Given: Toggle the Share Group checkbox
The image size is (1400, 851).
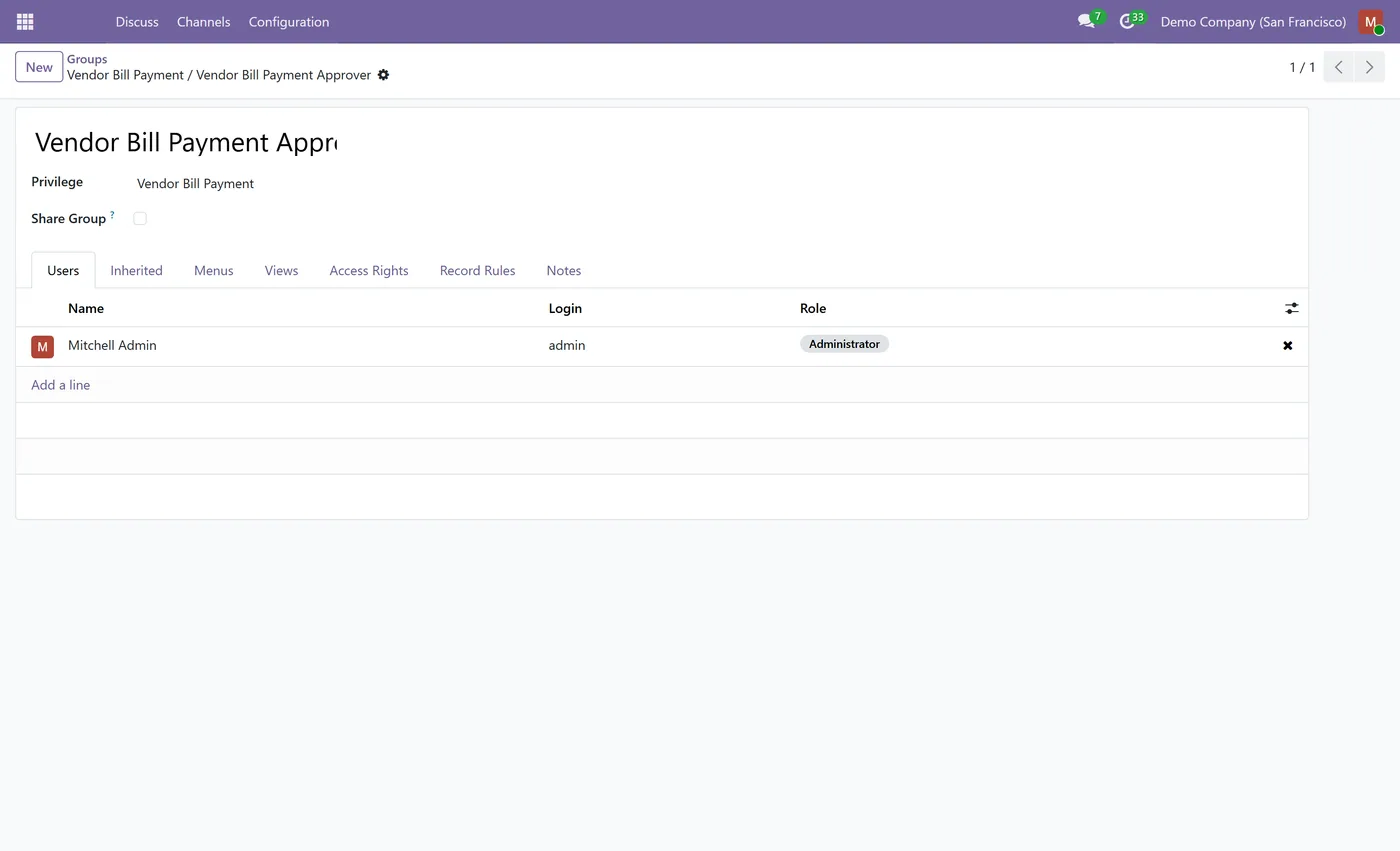Looking at the screenshot, I should click(x=140, y=218).
